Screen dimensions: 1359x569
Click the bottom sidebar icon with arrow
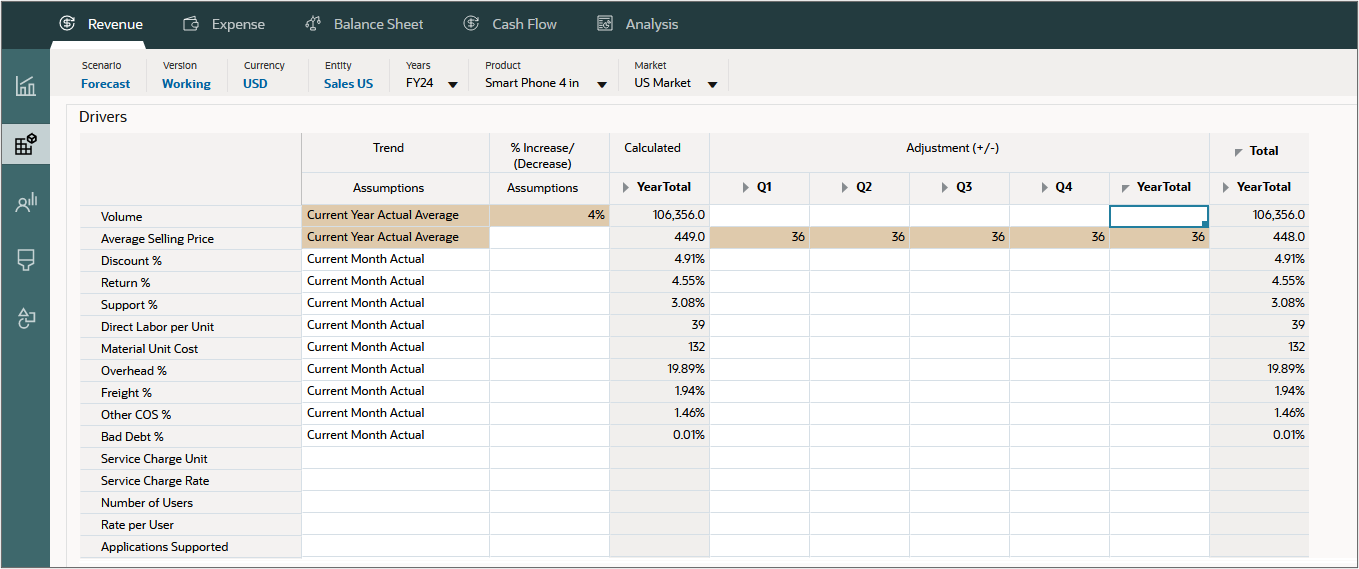pos(26,319)
